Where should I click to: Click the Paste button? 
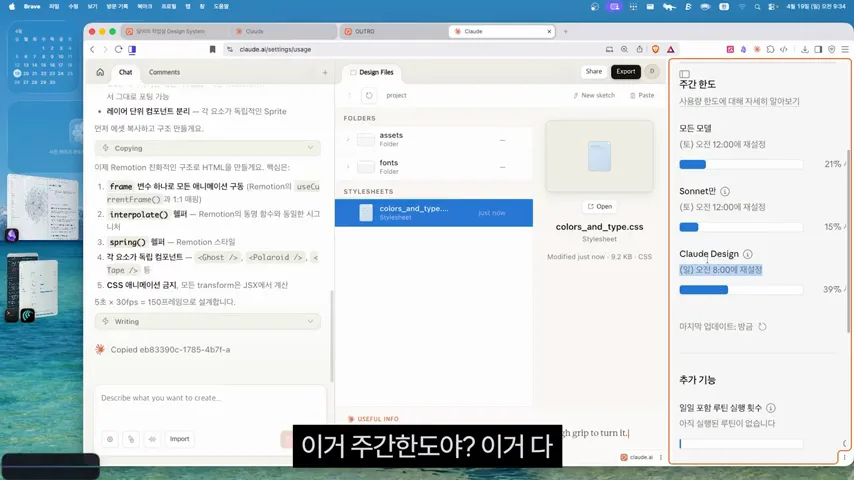[x=642, y=95]
